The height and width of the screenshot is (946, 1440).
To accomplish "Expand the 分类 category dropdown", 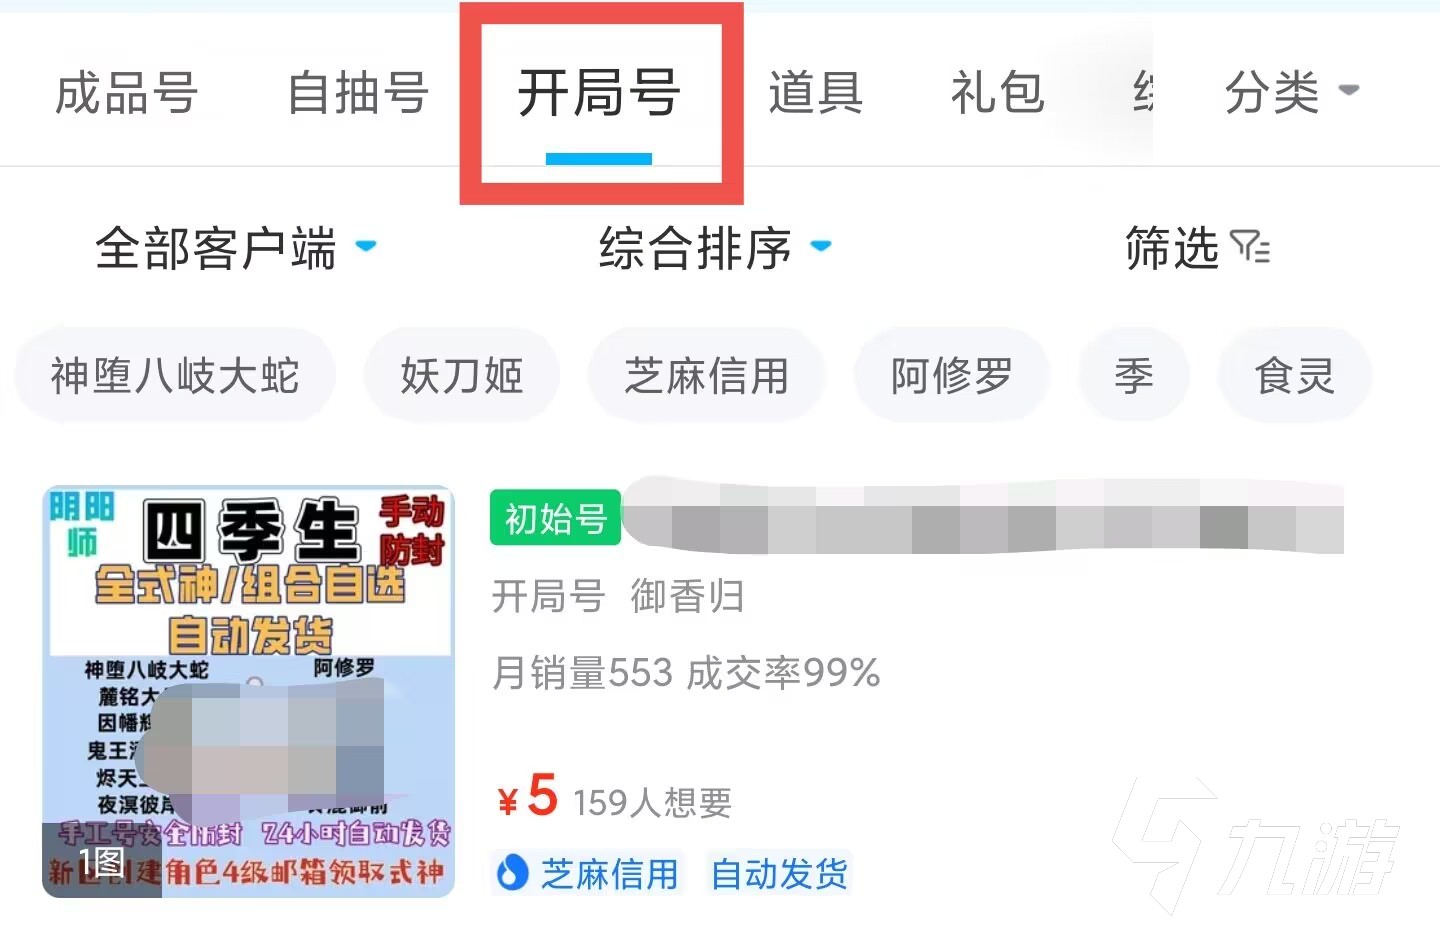I will 1291,93.
